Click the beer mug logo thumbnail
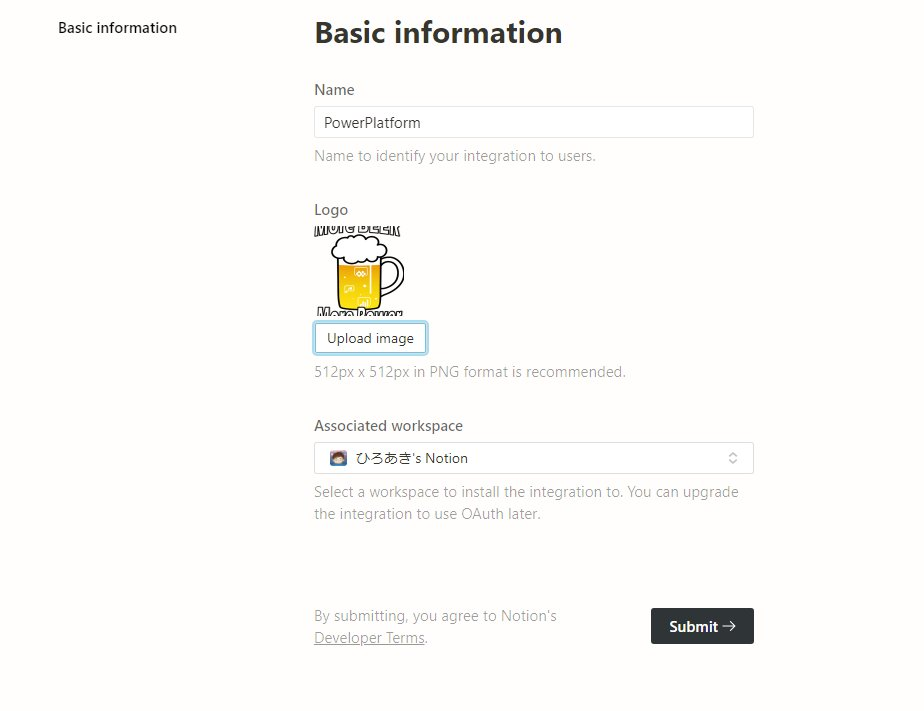The width and height of the screenshot is (924, 711). tap(359, 271)
